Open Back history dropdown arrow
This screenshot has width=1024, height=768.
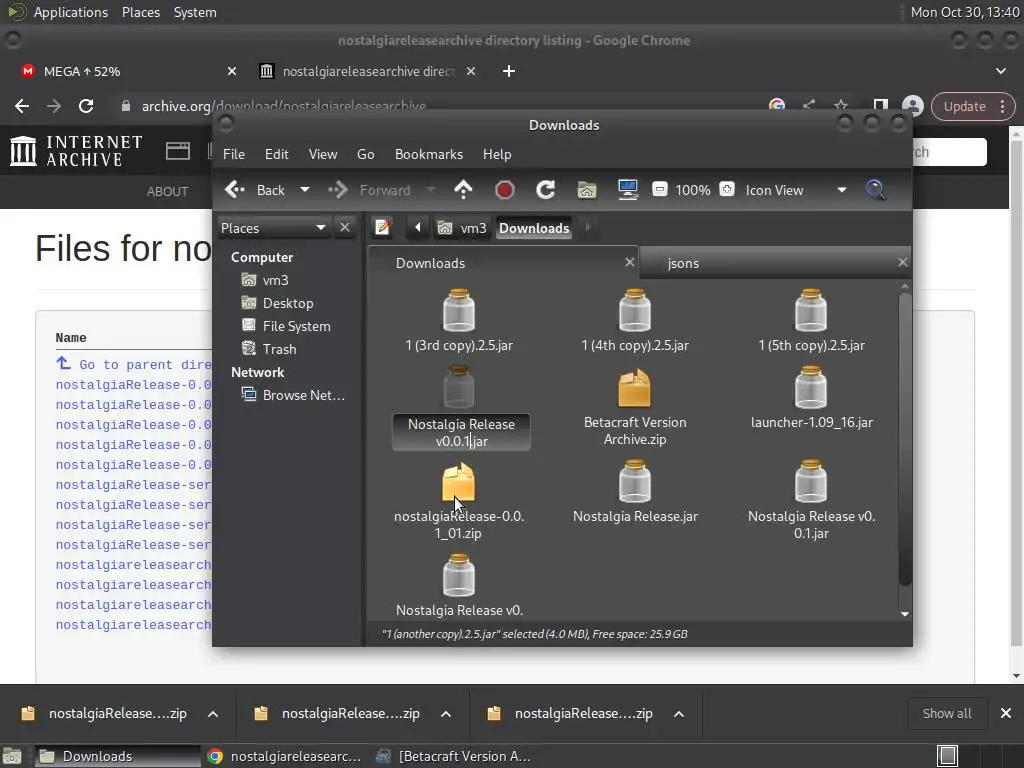(x=304, y=190)
